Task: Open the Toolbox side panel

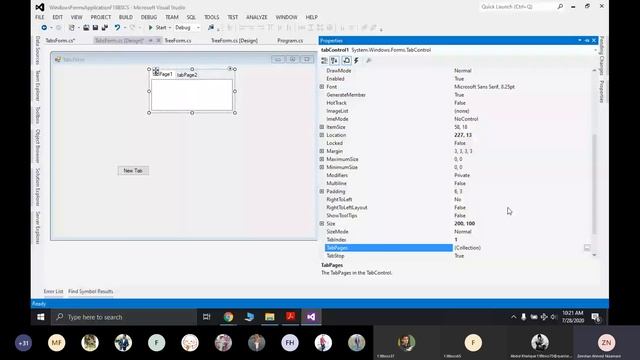Action: 38,115
